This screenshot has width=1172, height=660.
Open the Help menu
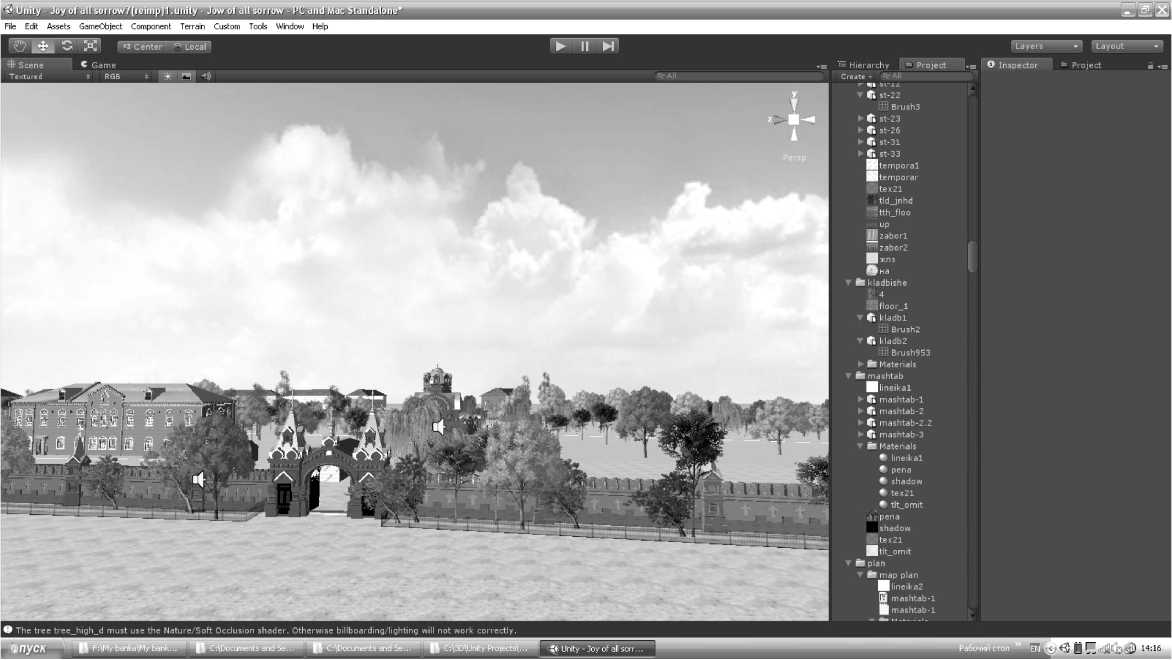click(x=320, y=26)
